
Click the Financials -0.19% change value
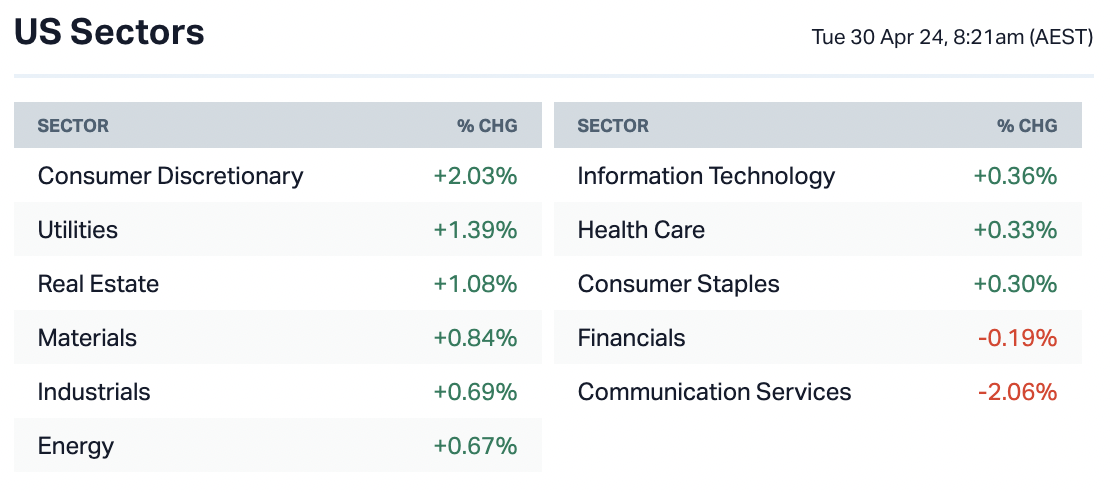[1017, 338]
